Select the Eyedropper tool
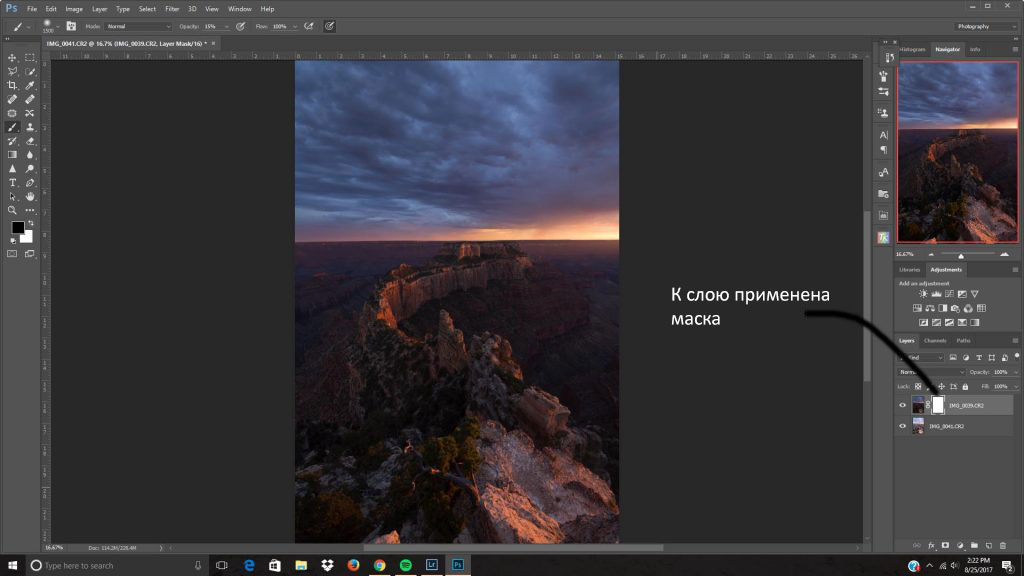 pyautogui.click(x=29, y=86)
